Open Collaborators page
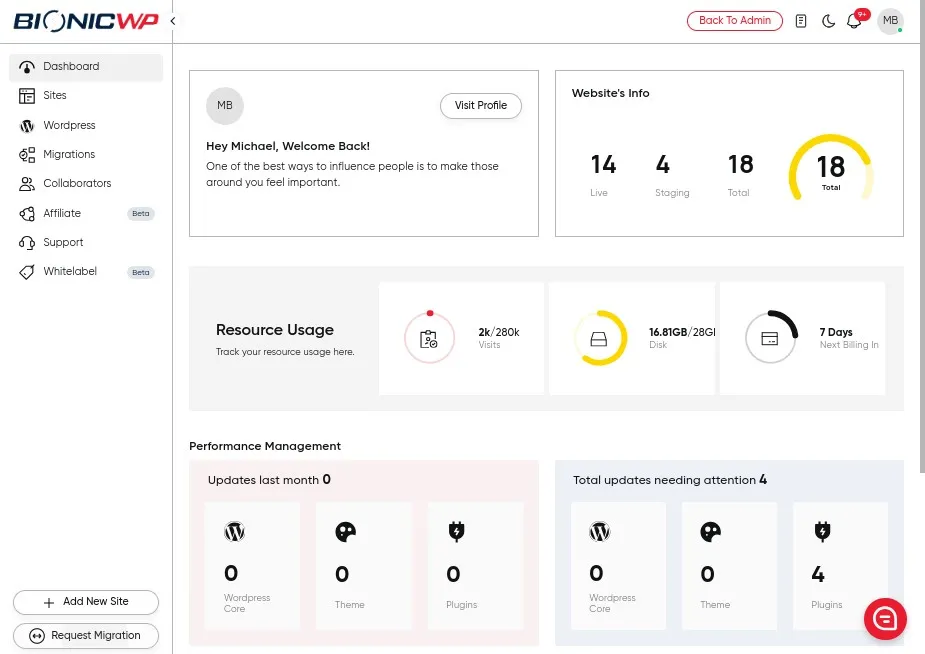This screenshot has width=925, height=654. pyautogui.click(x=86, y=183)
